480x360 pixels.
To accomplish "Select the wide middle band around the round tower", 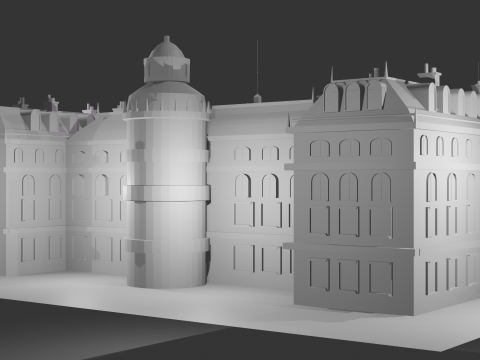I will pos(167,193).
